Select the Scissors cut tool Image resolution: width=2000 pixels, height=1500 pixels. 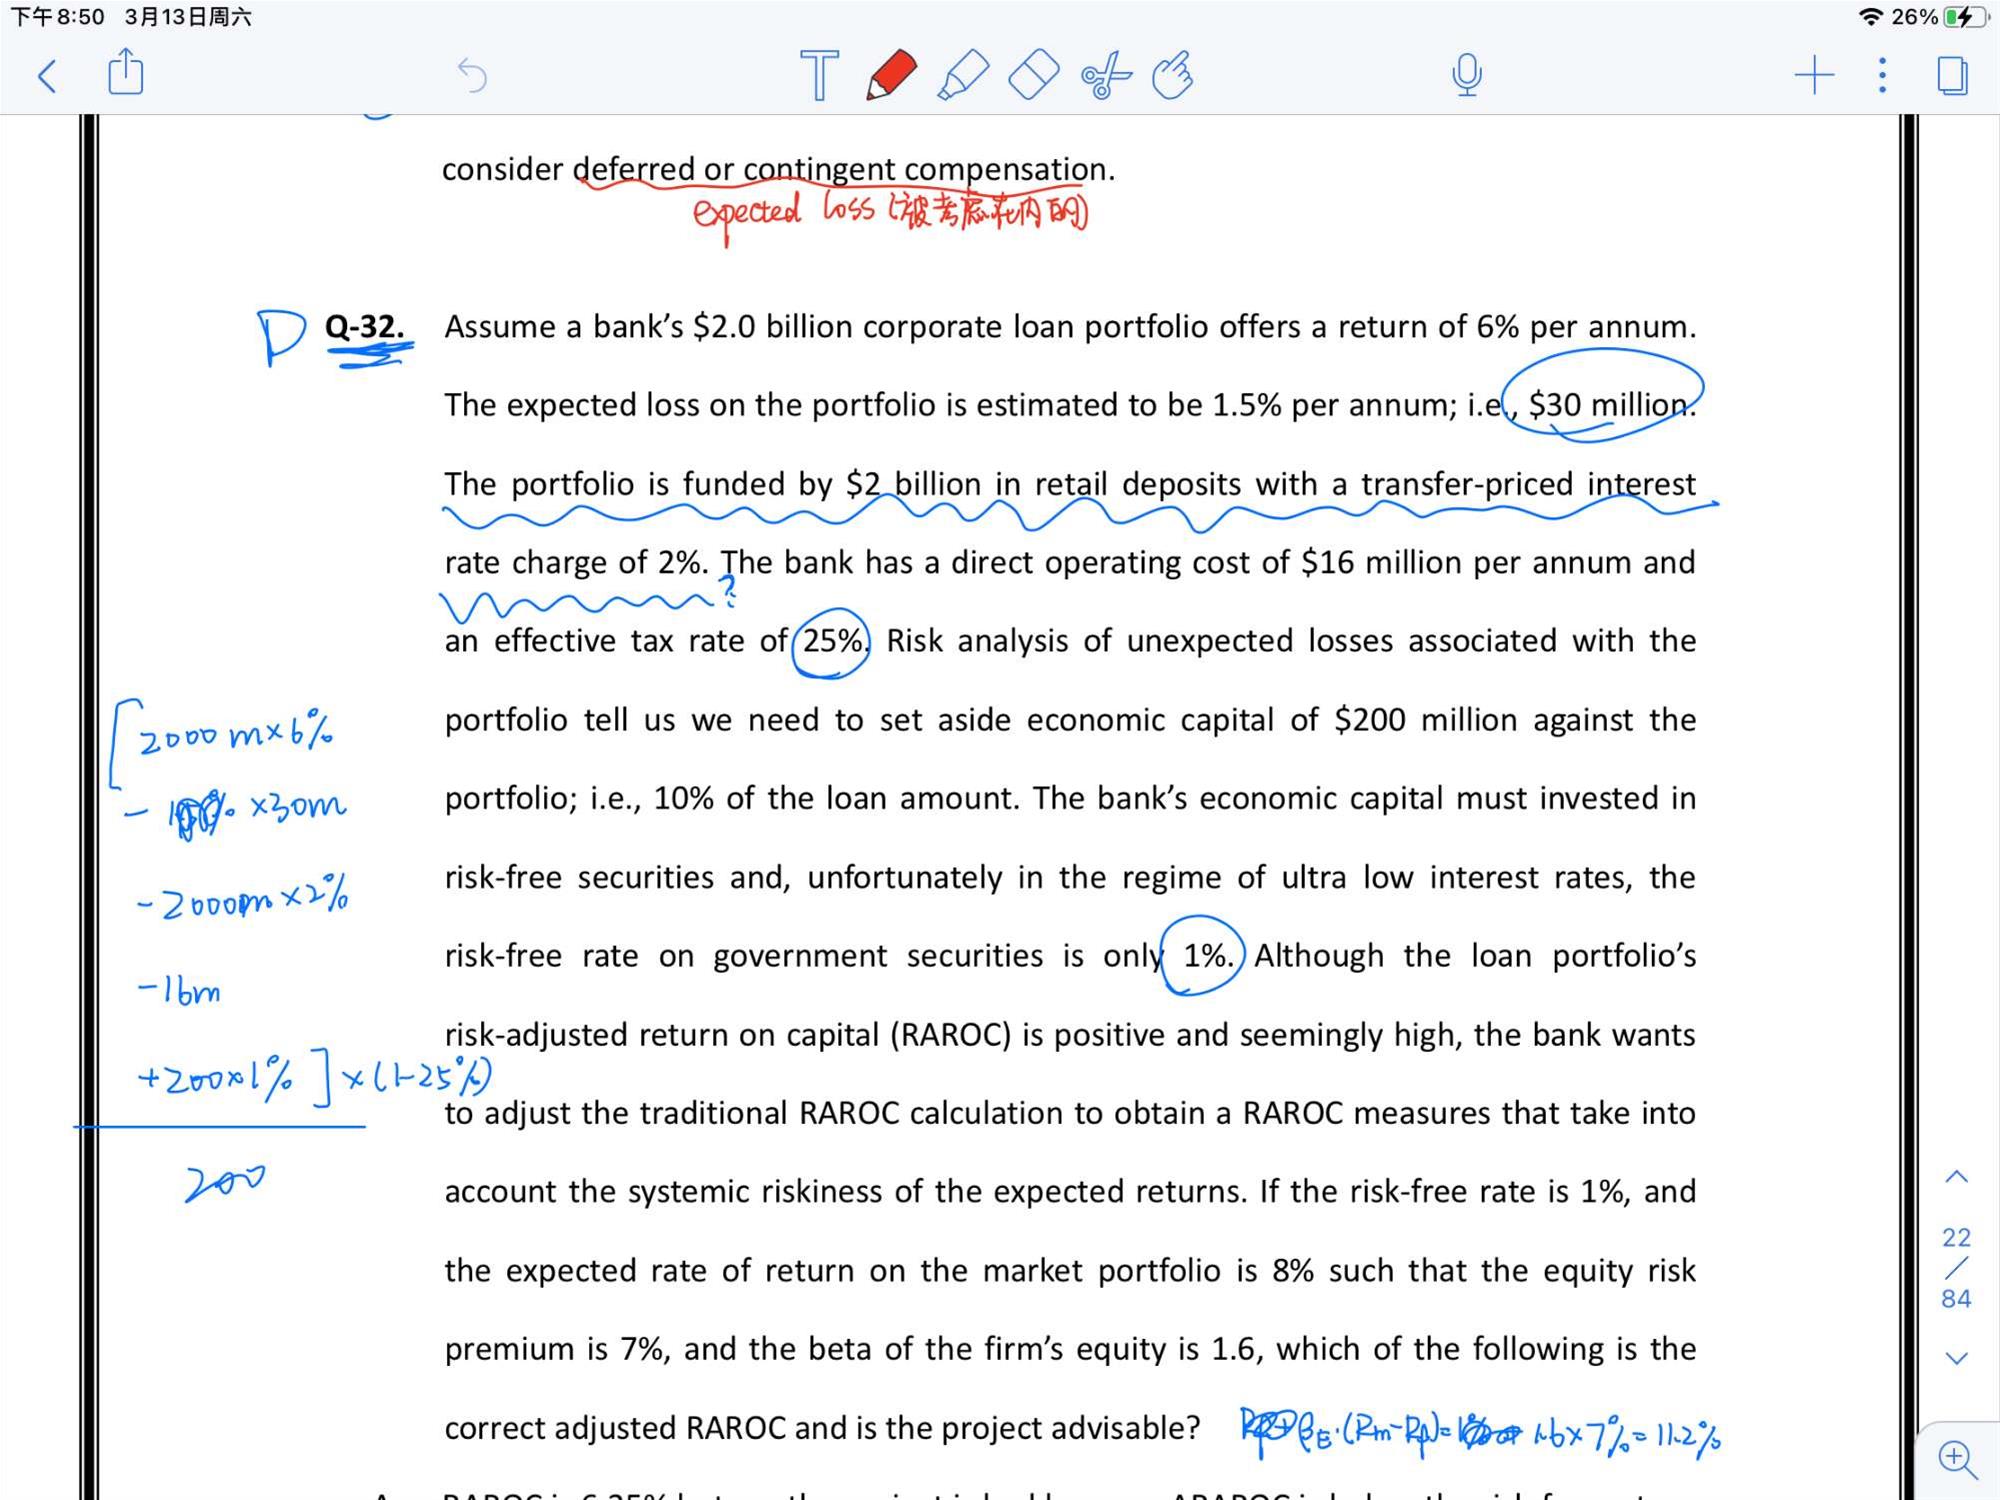[x=1106, y=76]
